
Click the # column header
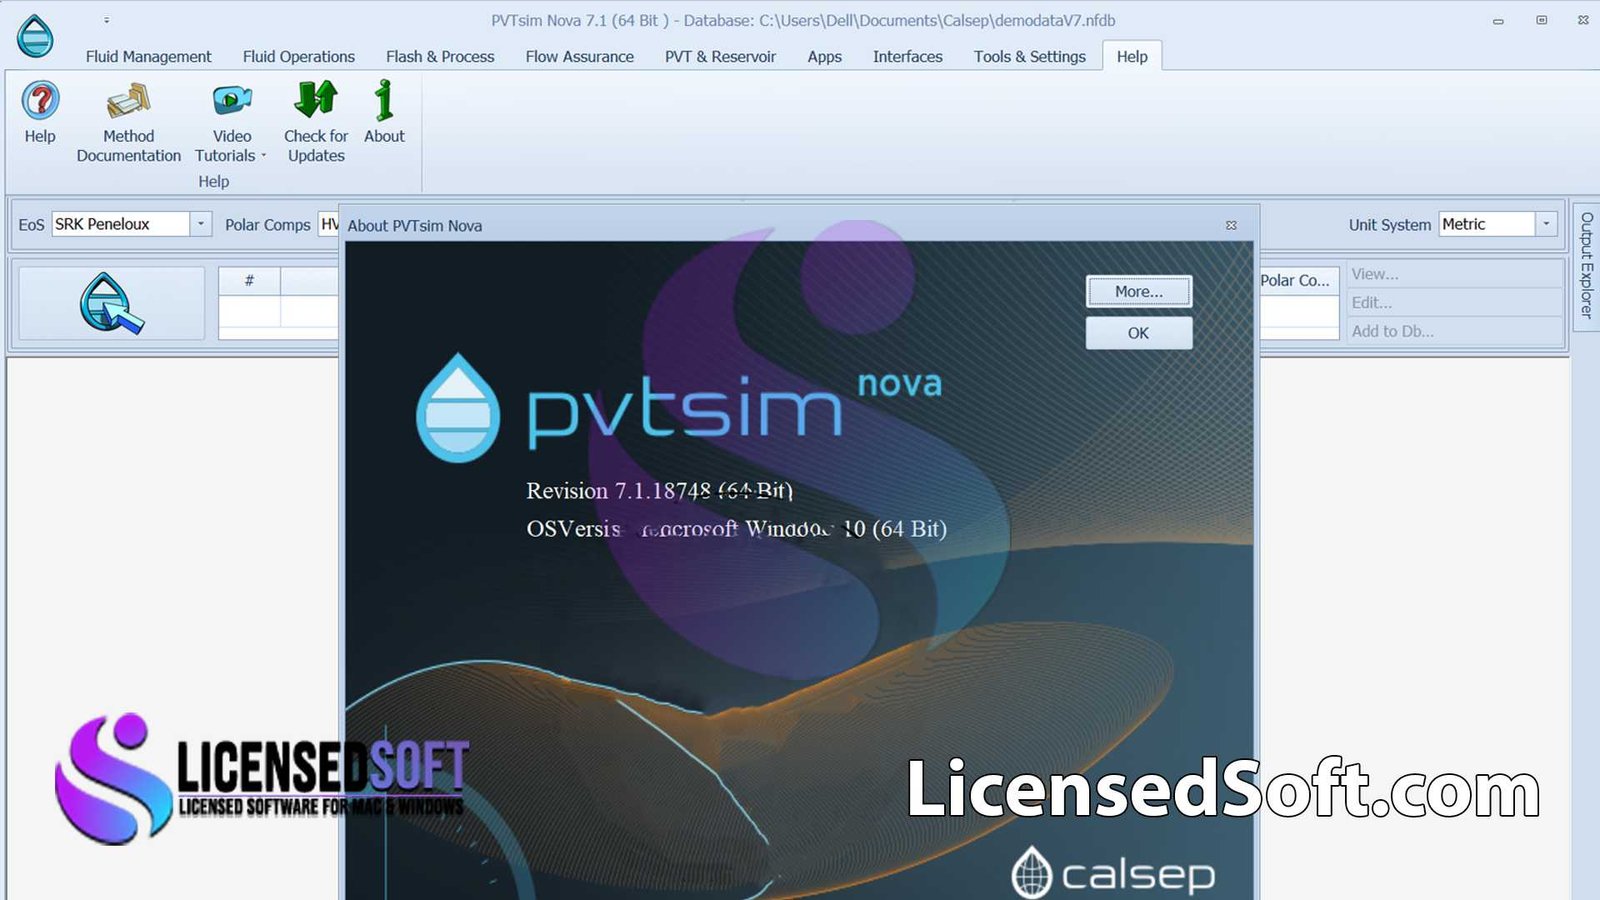point(249,281)
